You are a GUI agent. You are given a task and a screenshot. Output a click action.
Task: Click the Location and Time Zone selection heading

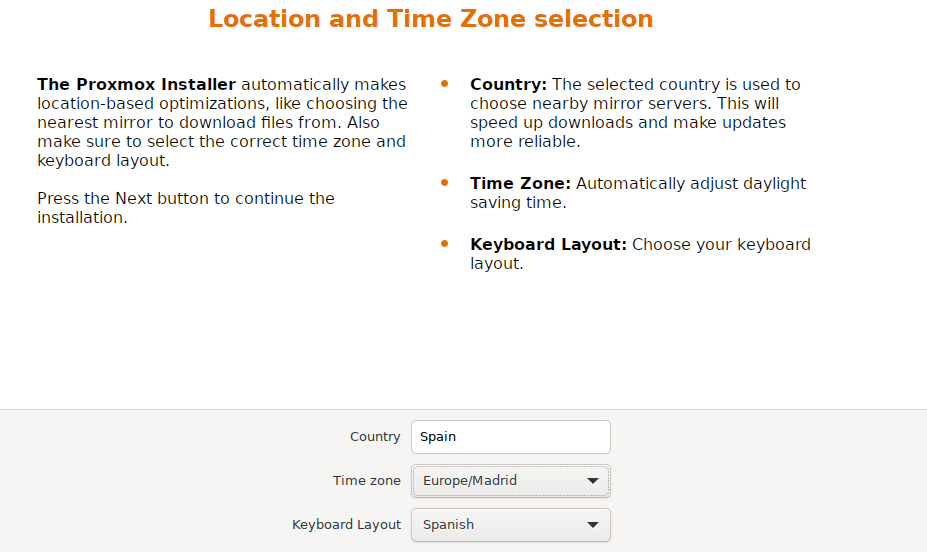click(430, 19)
